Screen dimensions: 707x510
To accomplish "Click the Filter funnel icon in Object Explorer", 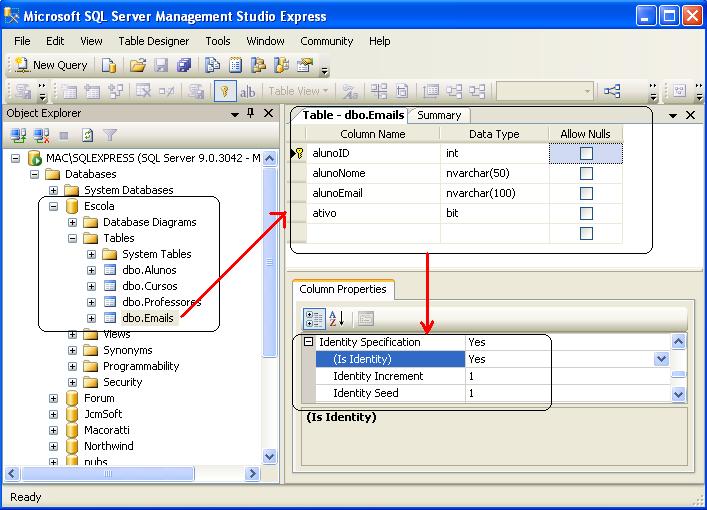I will [x=110, y=135].
